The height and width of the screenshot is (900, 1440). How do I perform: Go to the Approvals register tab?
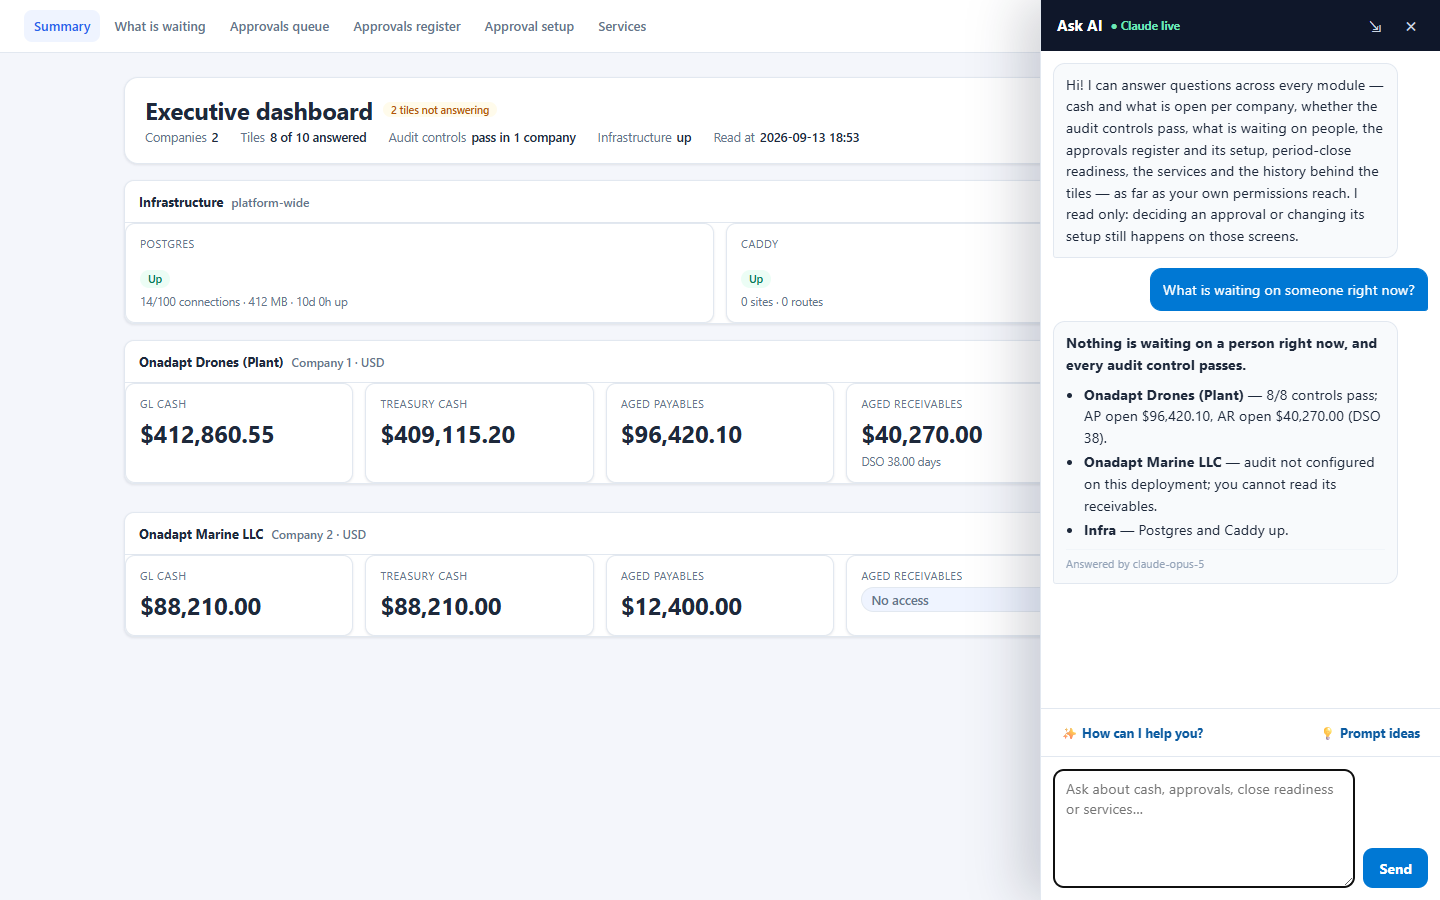click(x=407, y=26)
